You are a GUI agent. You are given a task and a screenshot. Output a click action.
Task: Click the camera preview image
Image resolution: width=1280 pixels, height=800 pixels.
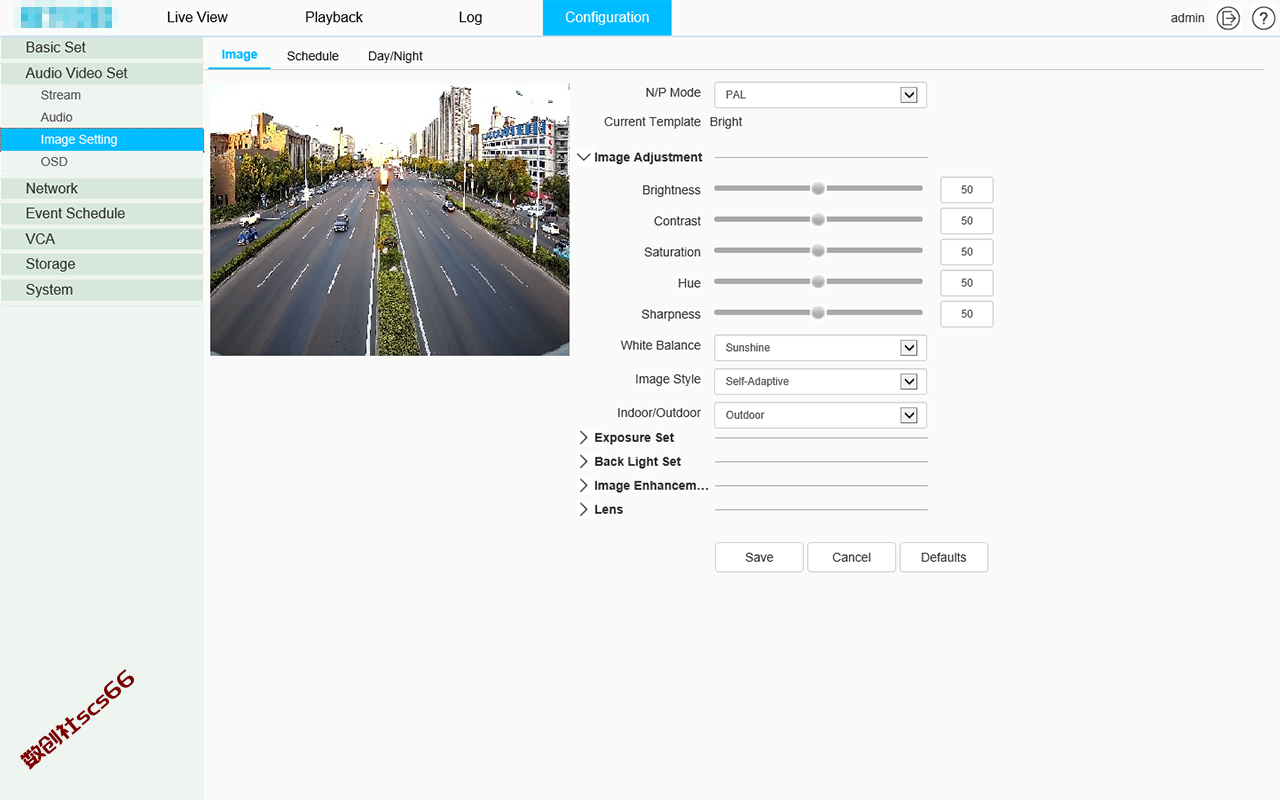pyautogui.click(x=390, y=220)
